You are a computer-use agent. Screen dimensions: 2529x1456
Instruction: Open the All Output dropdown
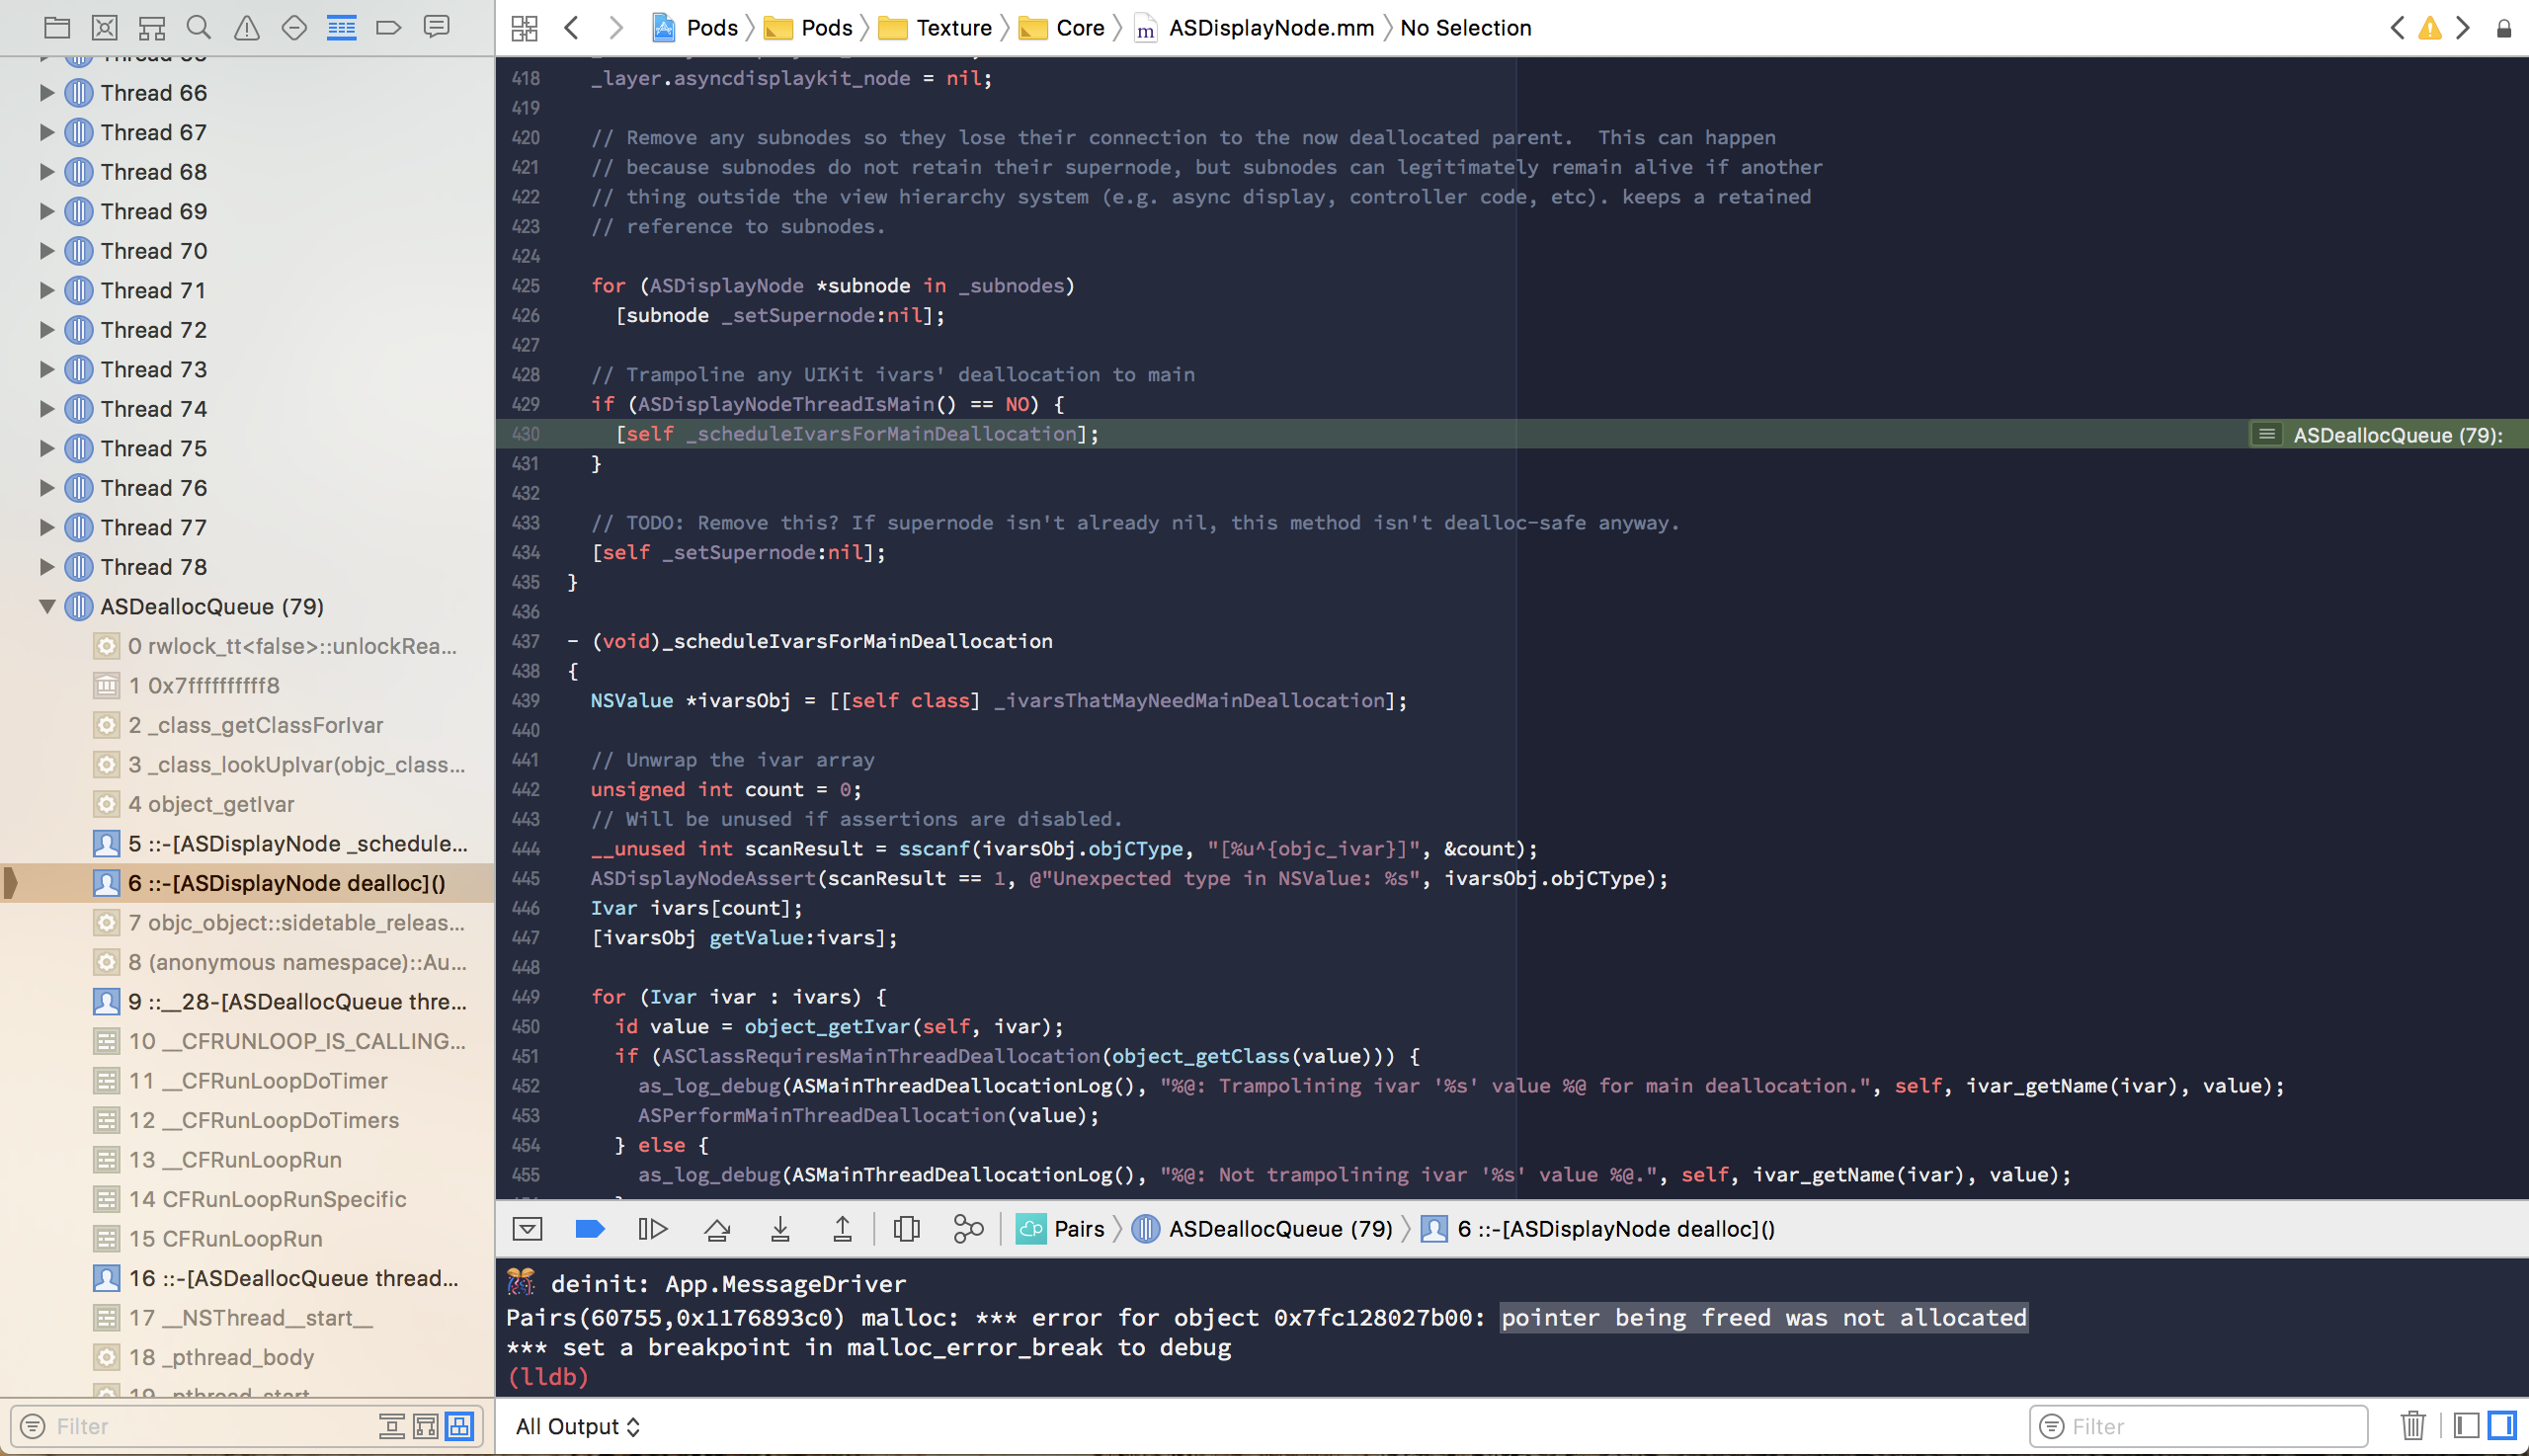[x=578, y=1426]
